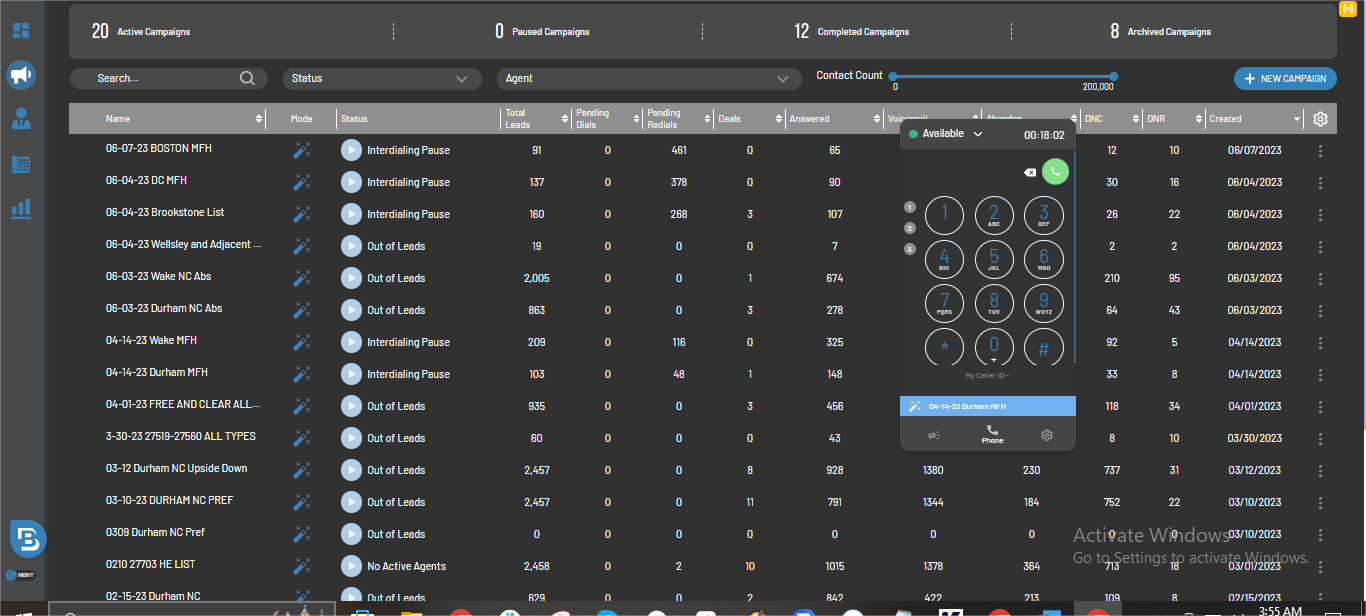1366x616 pixels.
Task: Filter by Completed Campaigns count
Action: point(852,31)
